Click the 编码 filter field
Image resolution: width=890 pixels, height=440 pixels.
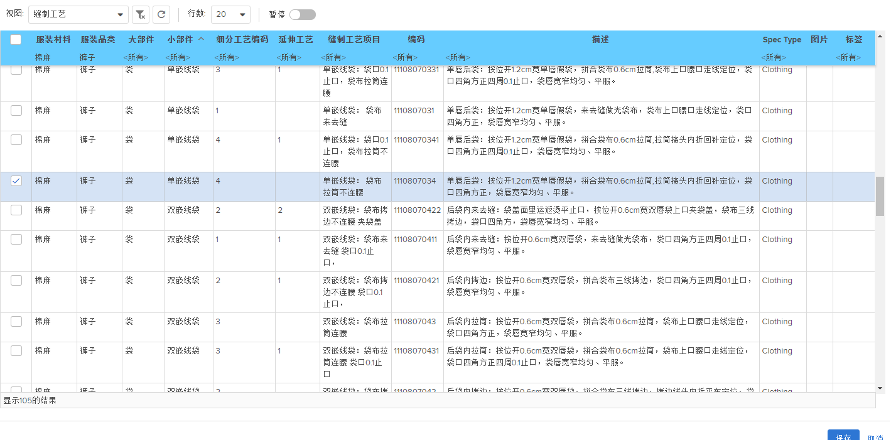pyautogui.click(x=416, y=58)
